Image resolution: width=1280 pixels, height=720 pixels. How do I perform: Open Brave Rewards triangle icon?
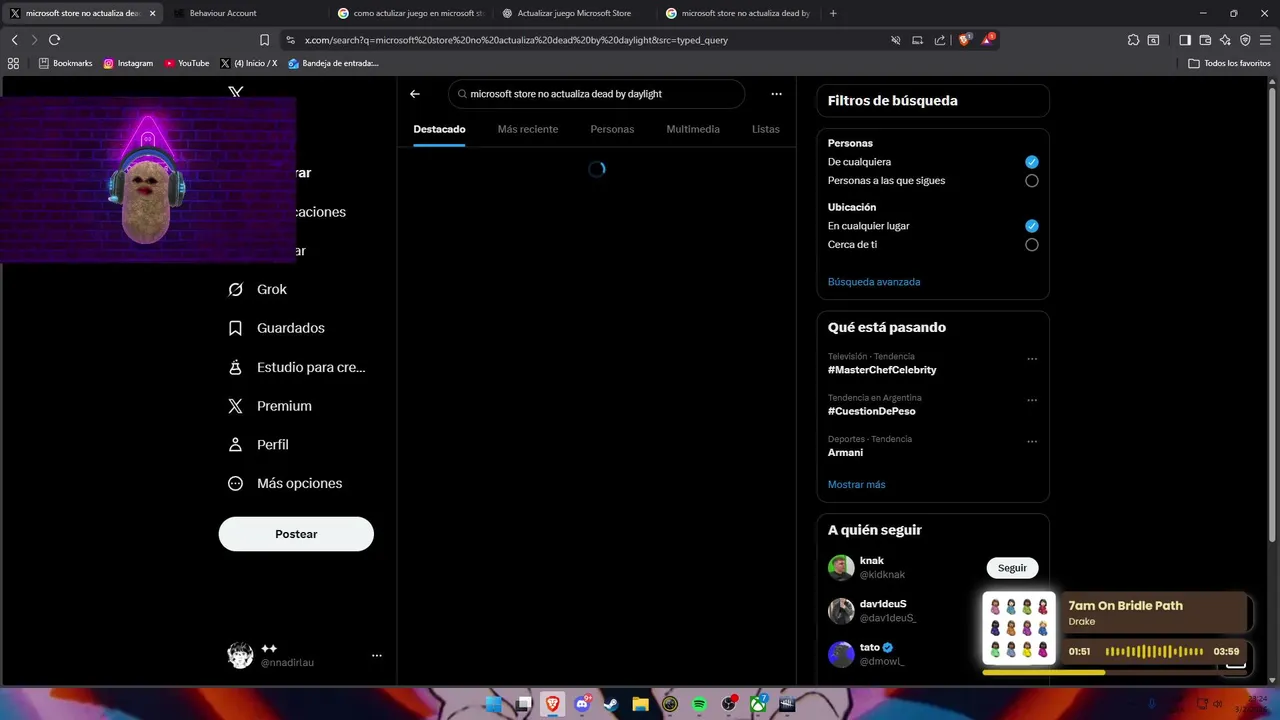pyautogui.click(x=989, y=40)
